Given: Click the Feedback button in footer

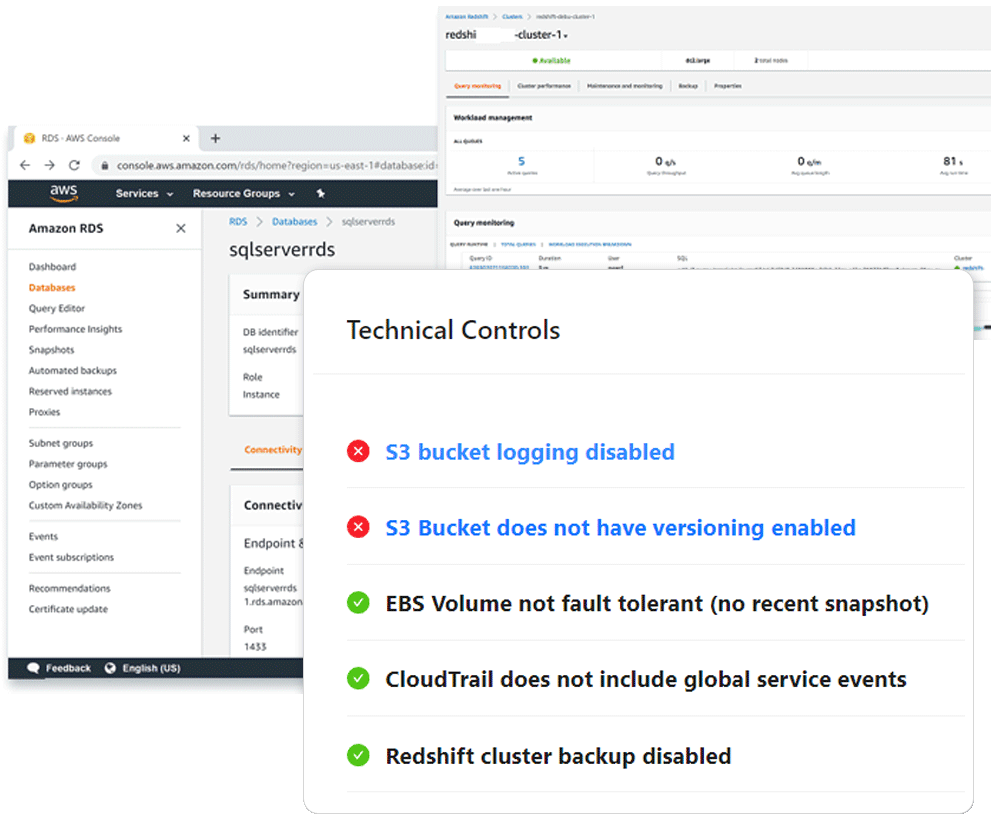Looking at the screenshot, I should coord(59,668).
